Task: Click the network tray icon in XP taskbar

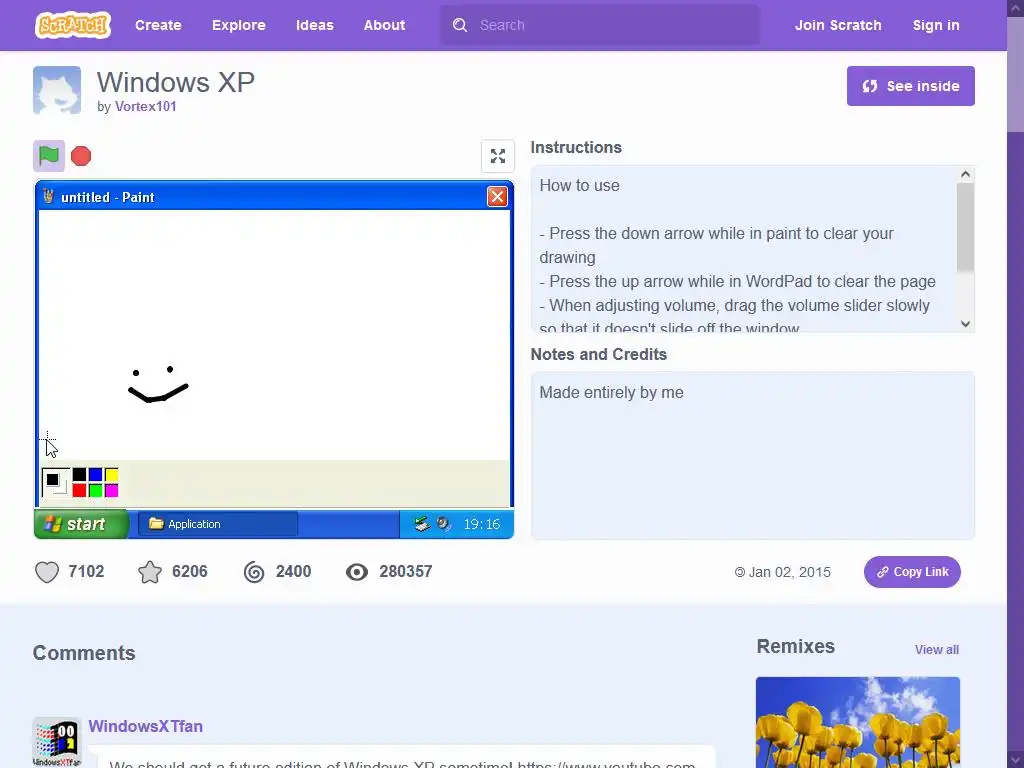Action: pyautogui.click(x=422, y=524)
